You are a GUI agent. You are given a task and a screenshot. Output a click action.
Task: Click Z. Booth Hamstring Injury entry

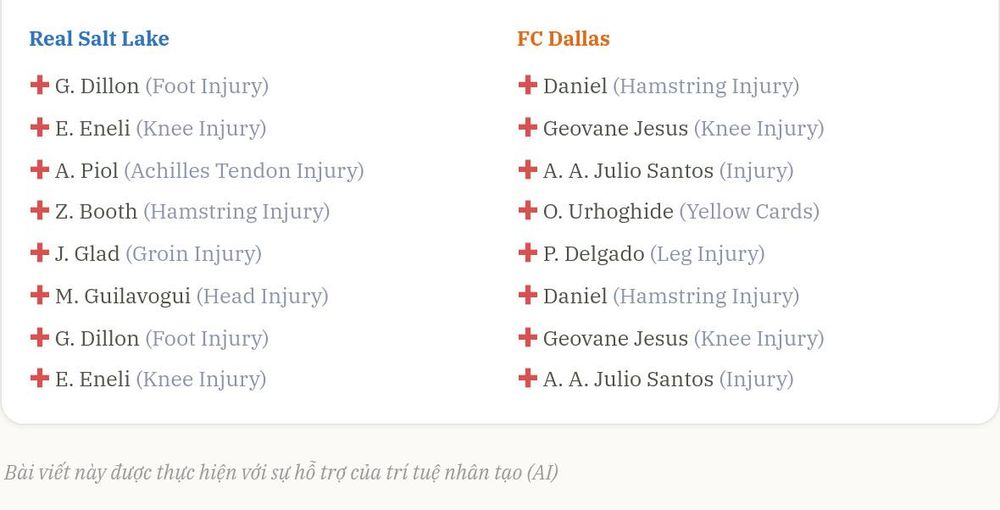180,212
